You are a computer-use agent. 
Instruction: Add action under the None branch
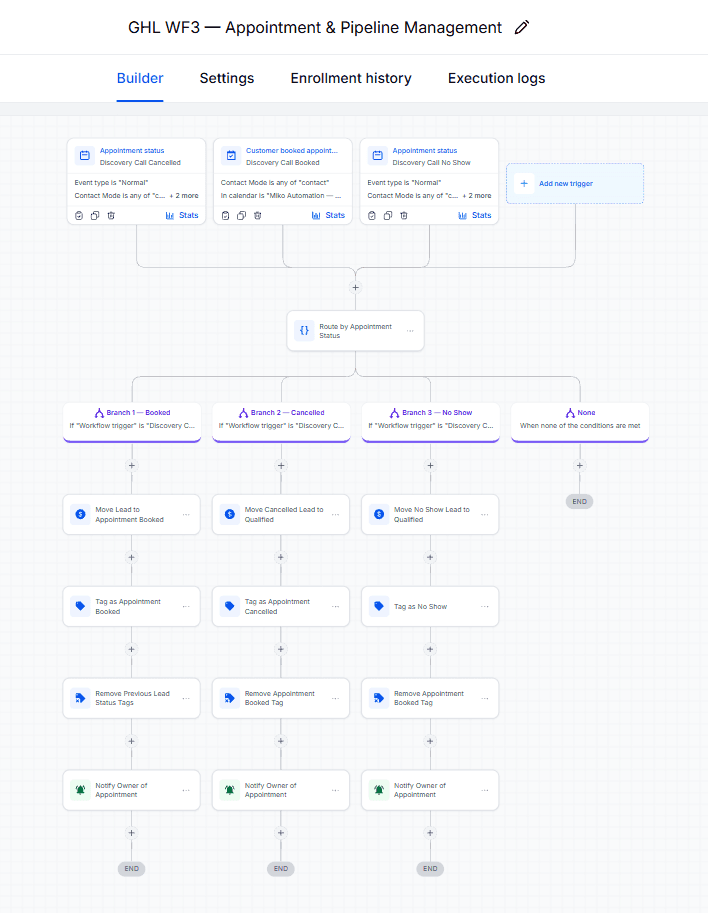579,466
